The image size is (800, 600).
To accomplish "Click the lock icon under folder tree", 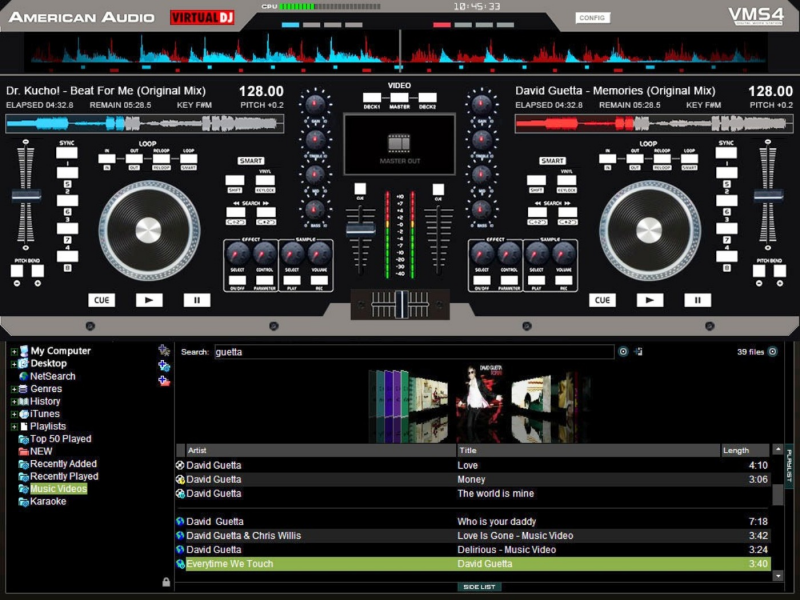I will [x=166, y=582].
